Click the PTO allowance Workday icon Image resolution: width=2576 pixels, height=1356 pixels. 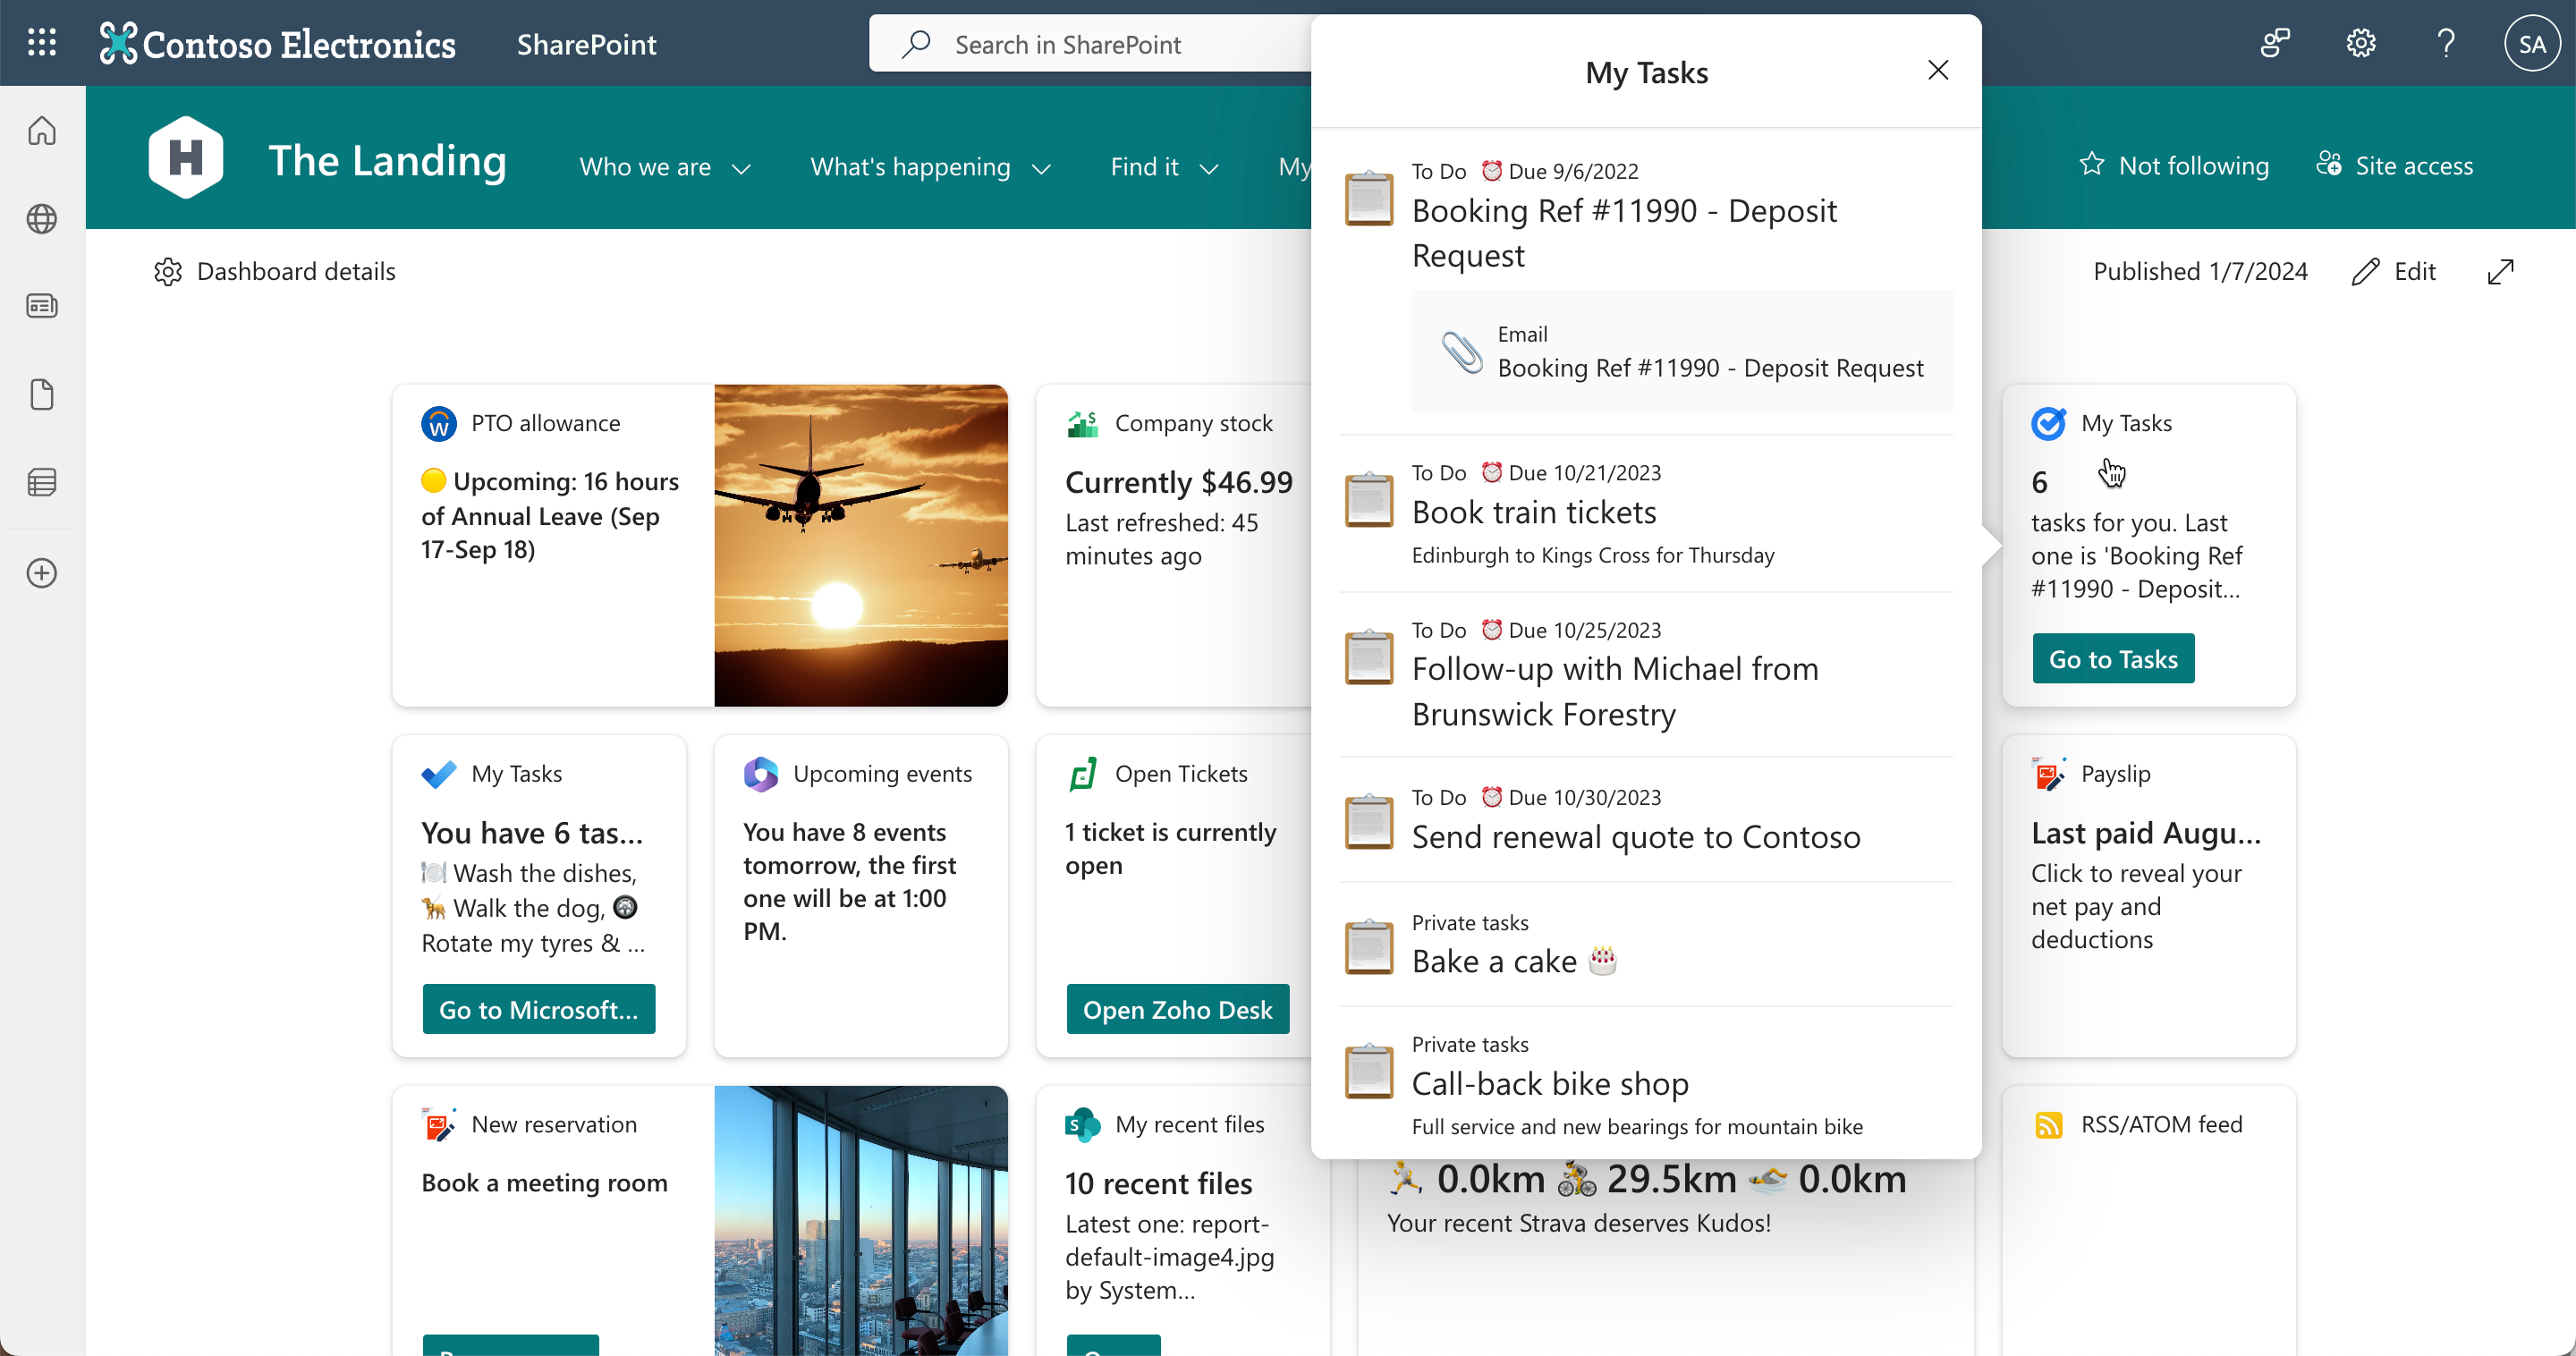(439, 423)
